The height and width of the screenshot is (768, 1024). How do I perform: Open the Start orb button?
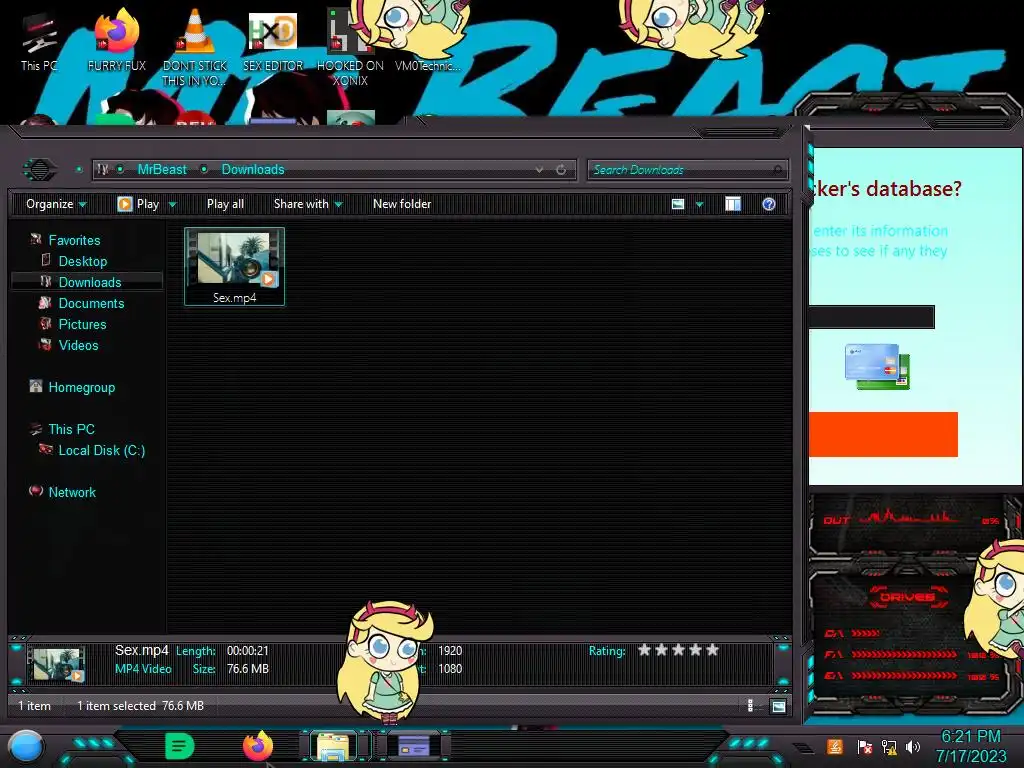click(26, 746)
